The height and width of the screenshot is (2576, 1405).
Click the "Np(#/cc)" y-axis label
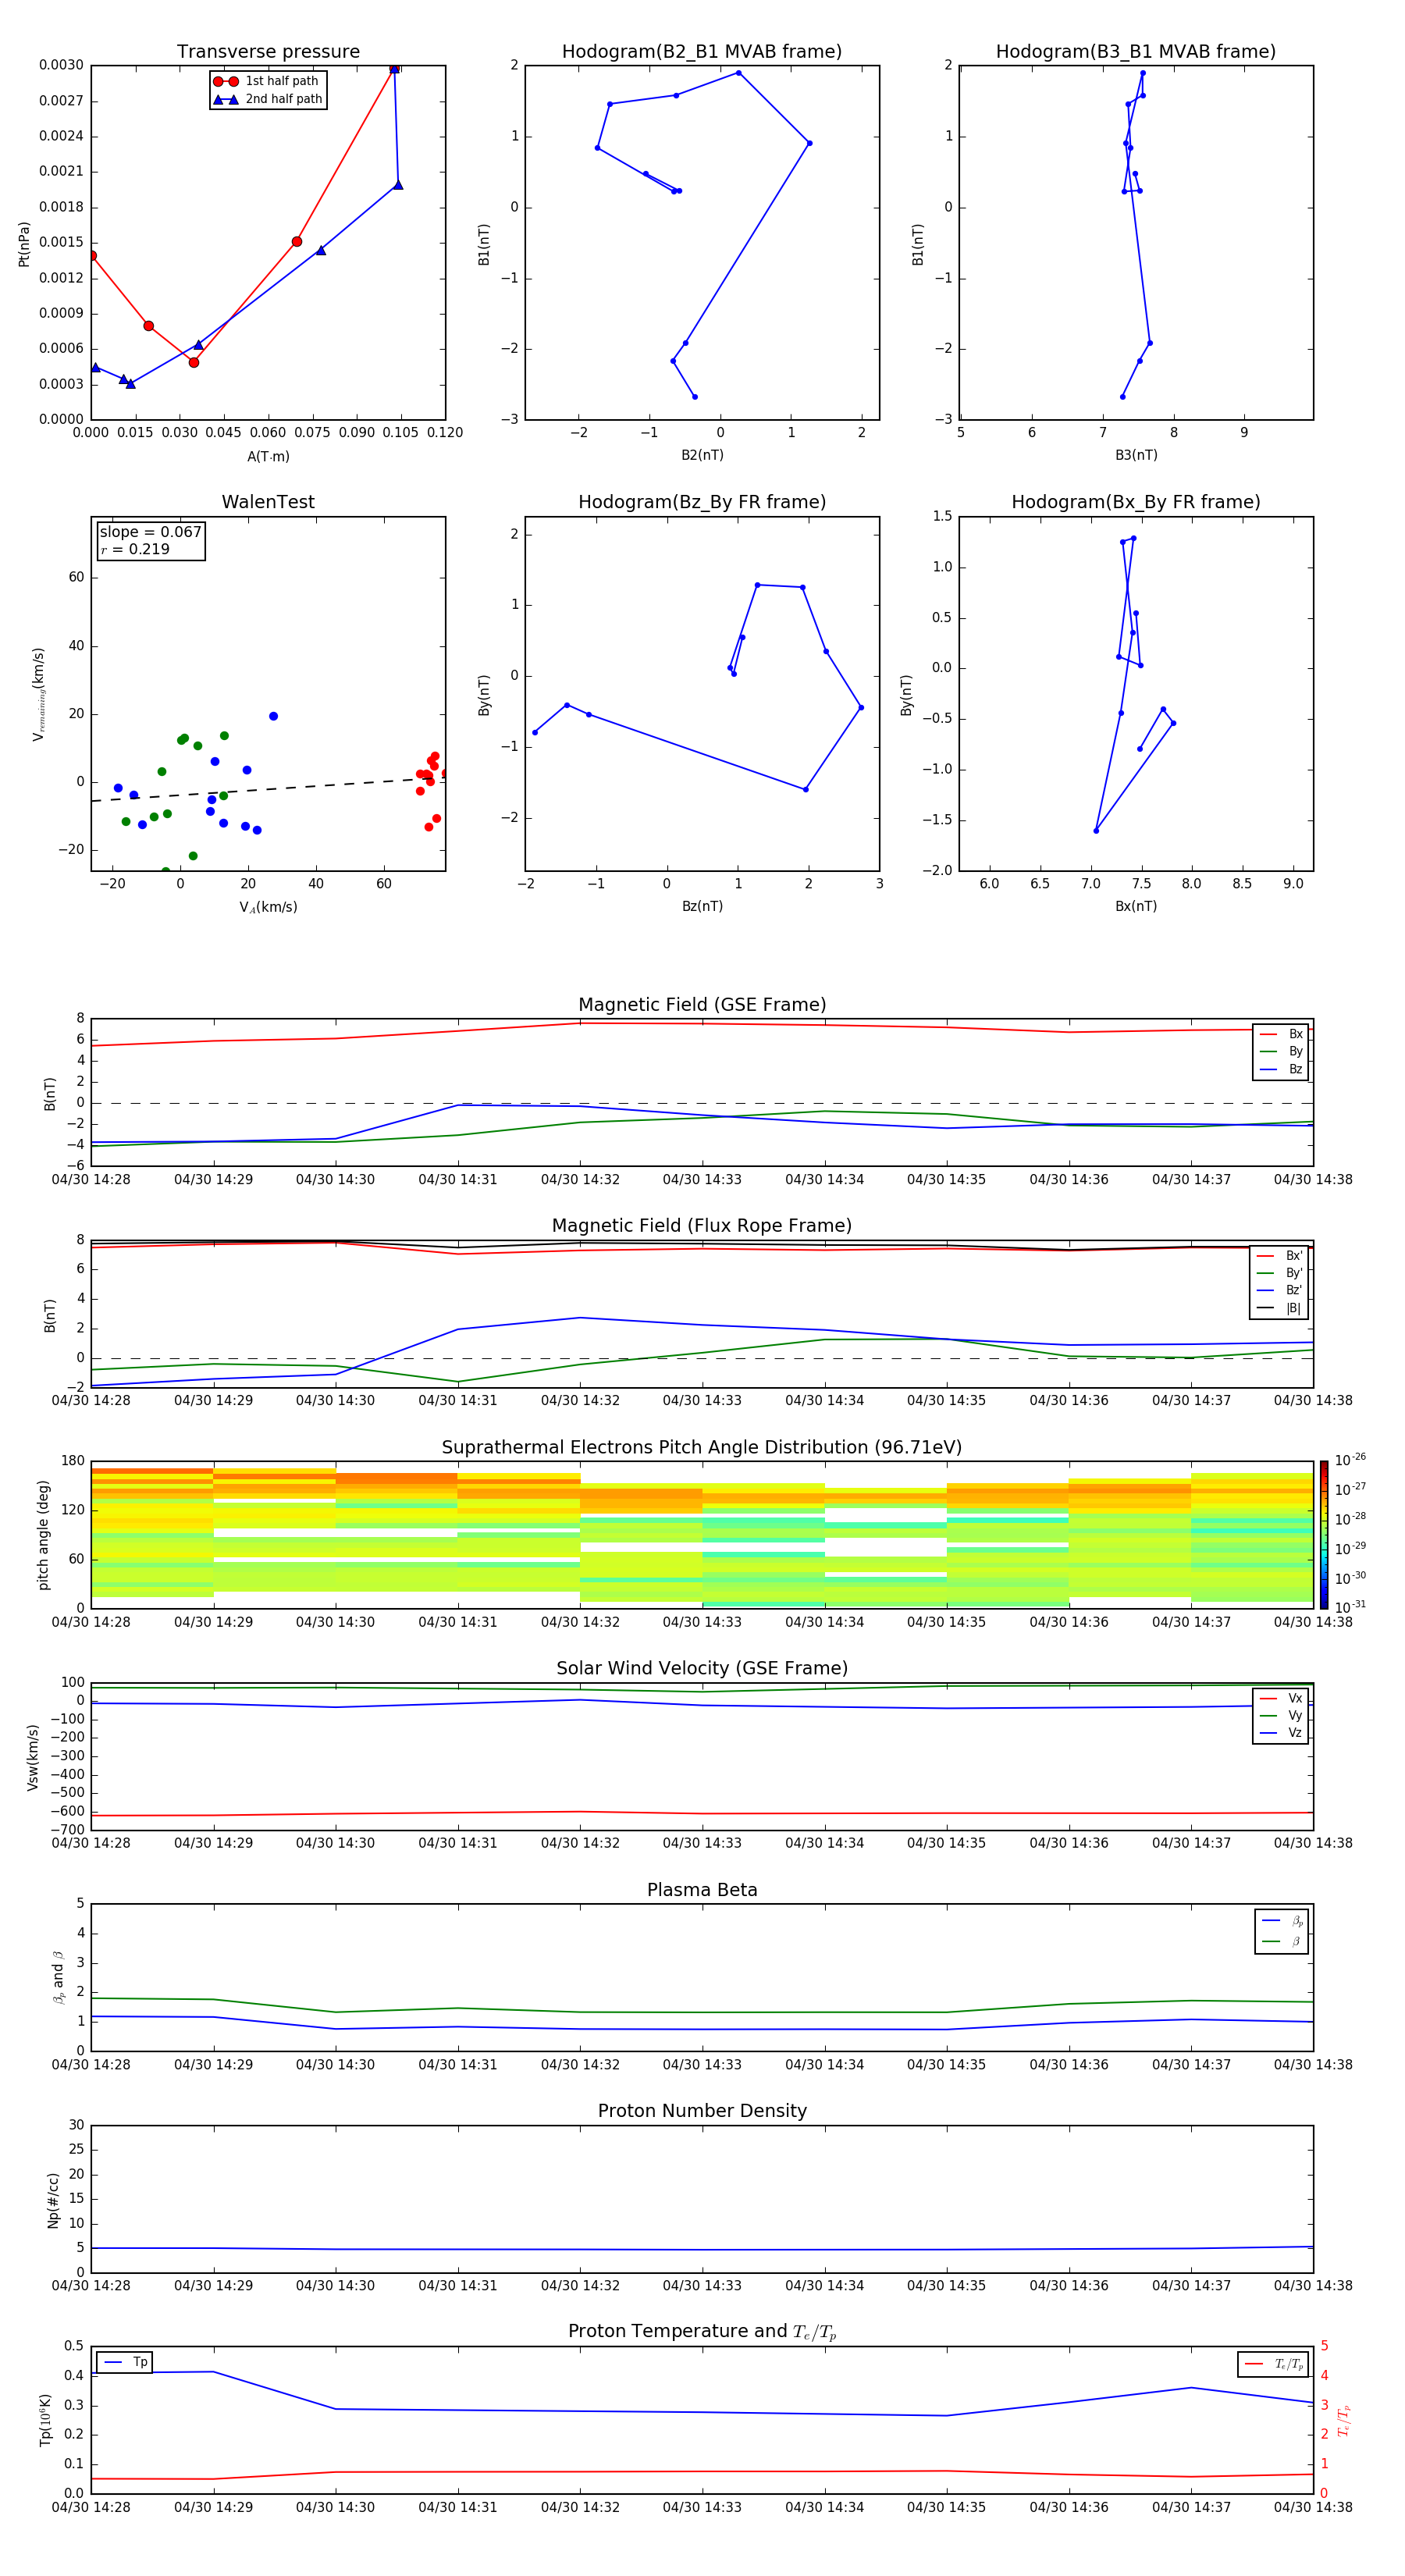[53, 2199]
